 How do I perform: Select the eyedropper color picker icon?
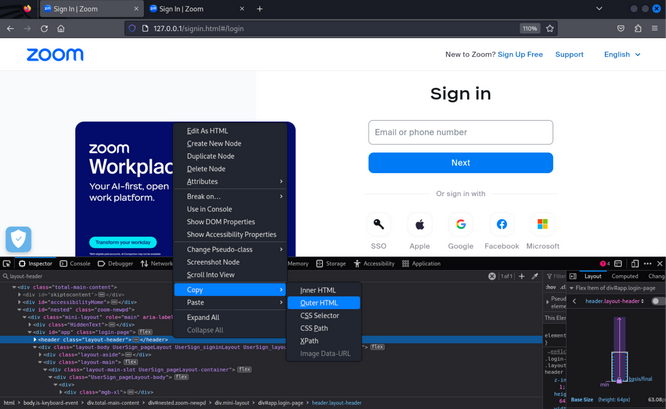535,276
